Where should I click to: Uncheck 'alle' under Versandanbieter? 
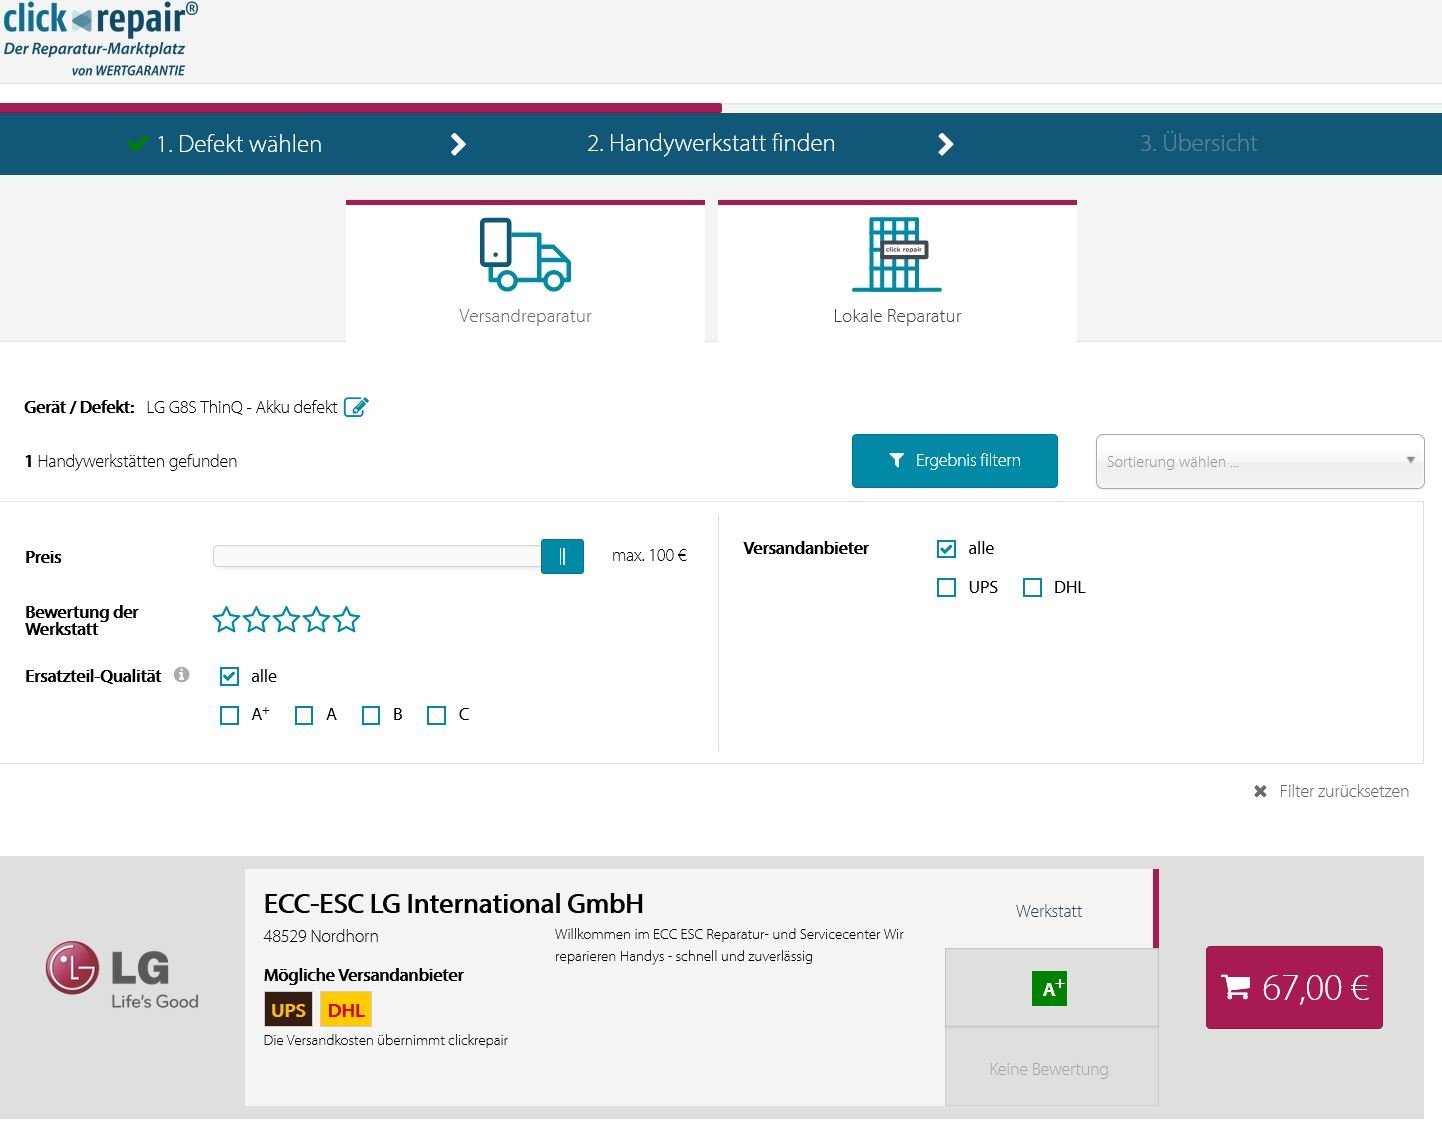[946, 549]
